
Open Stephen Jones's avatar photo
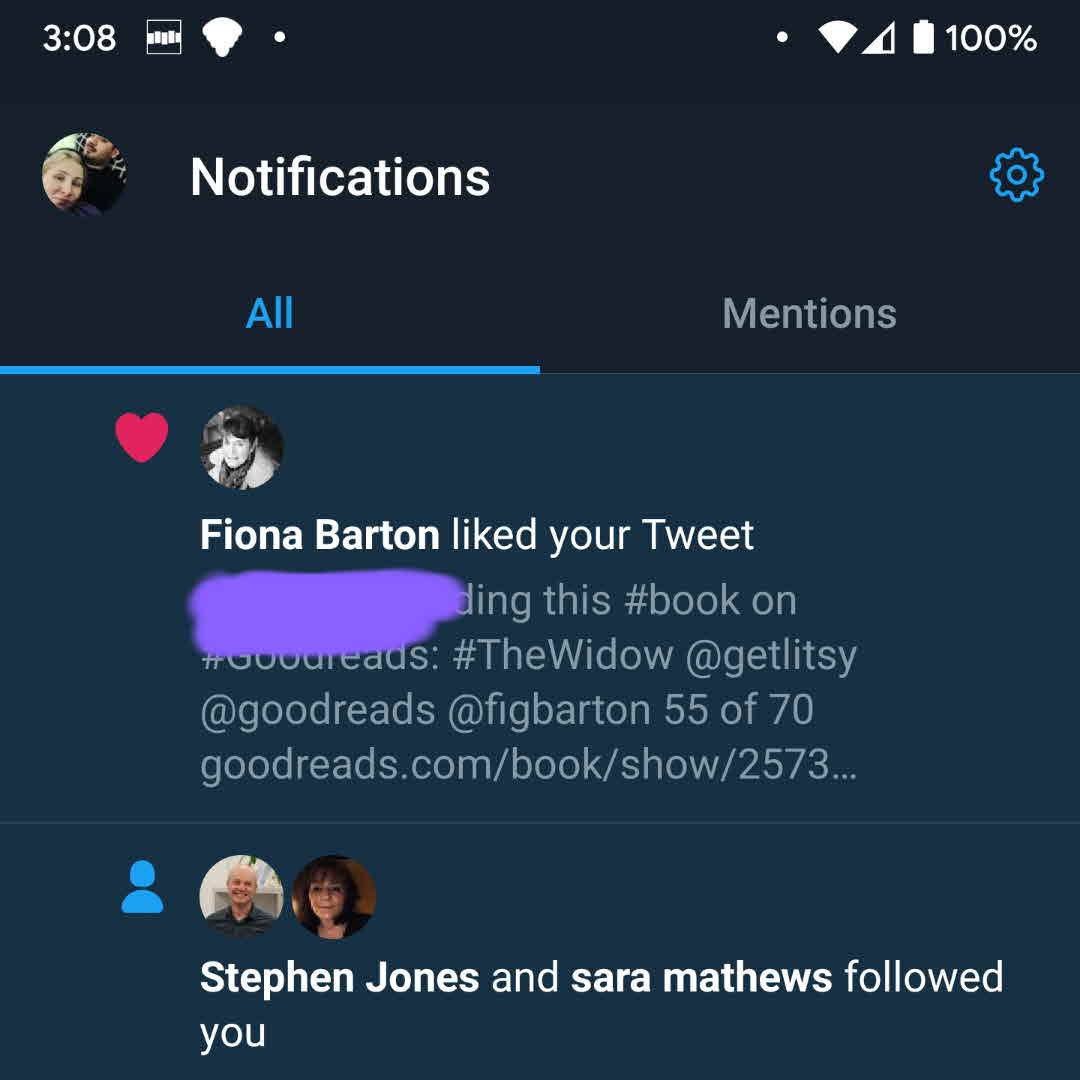[x=241, y=896]
